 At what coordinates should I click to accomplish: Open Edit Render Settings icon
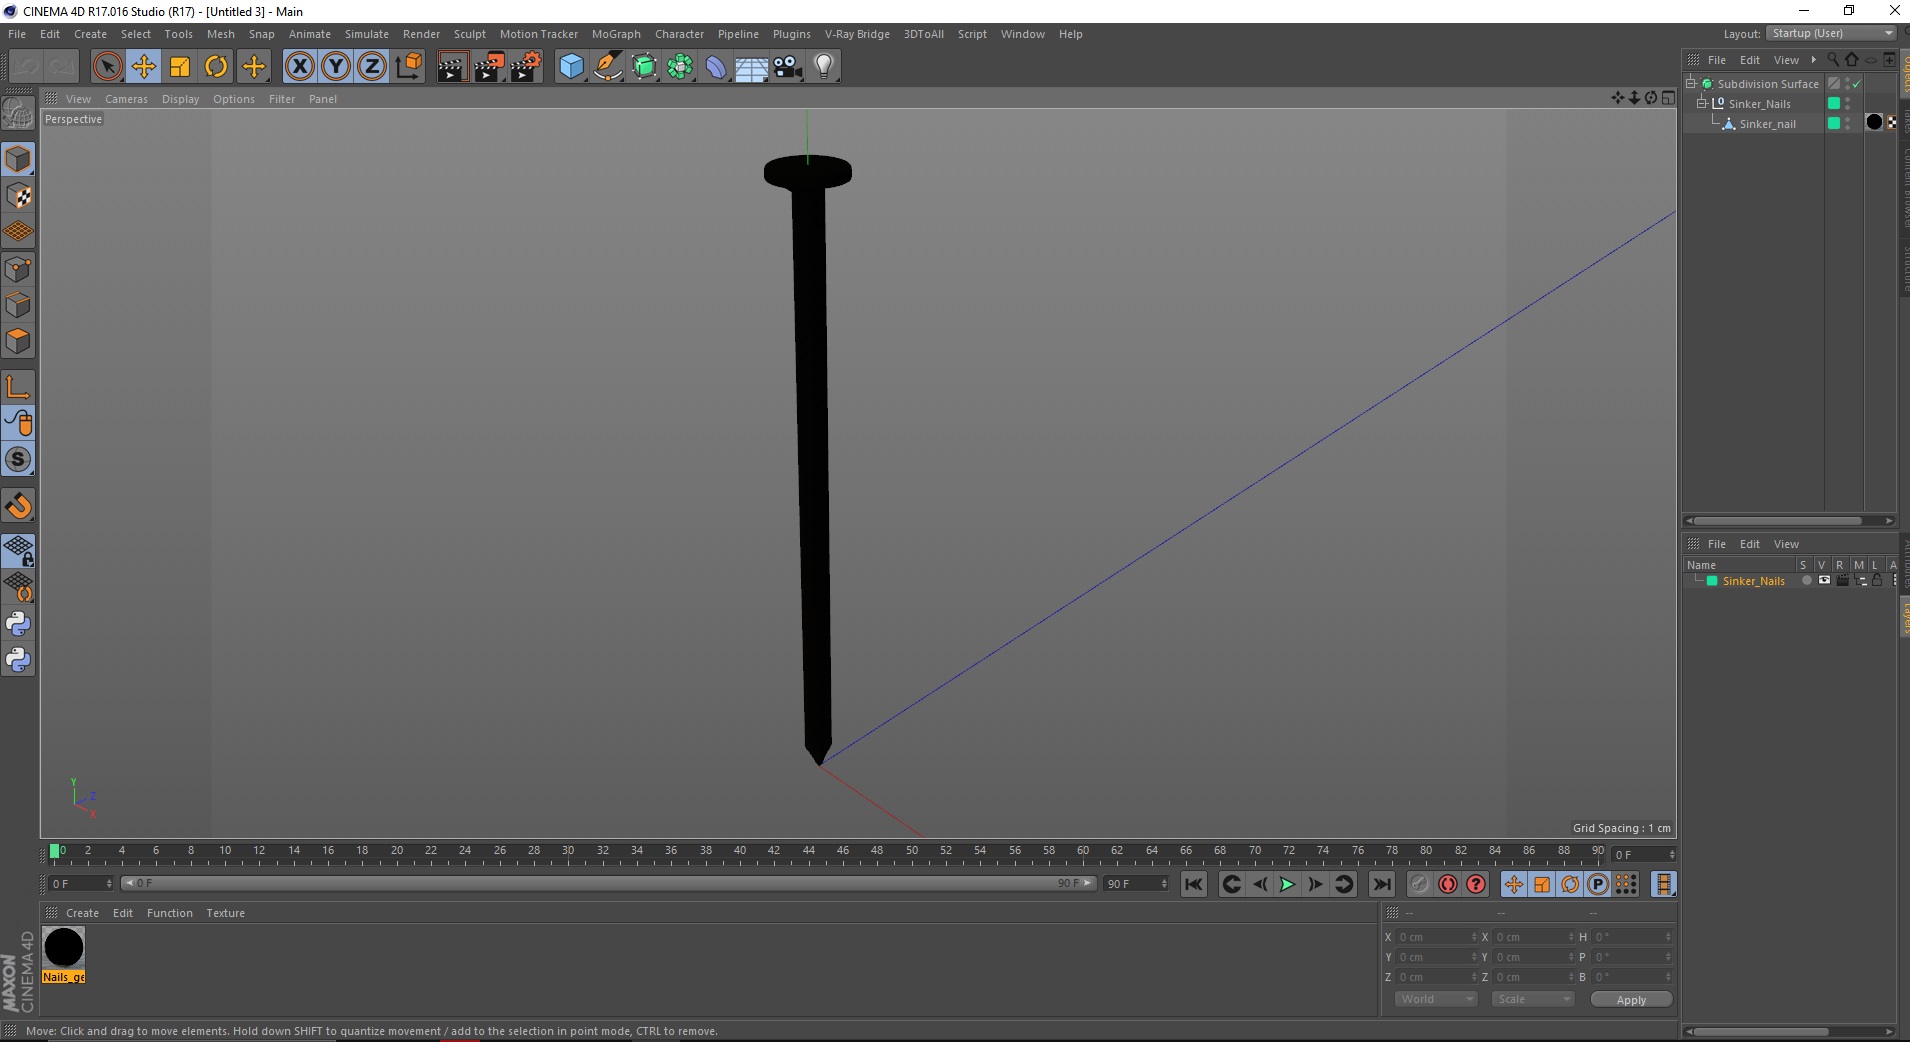[x=526, y=67]
